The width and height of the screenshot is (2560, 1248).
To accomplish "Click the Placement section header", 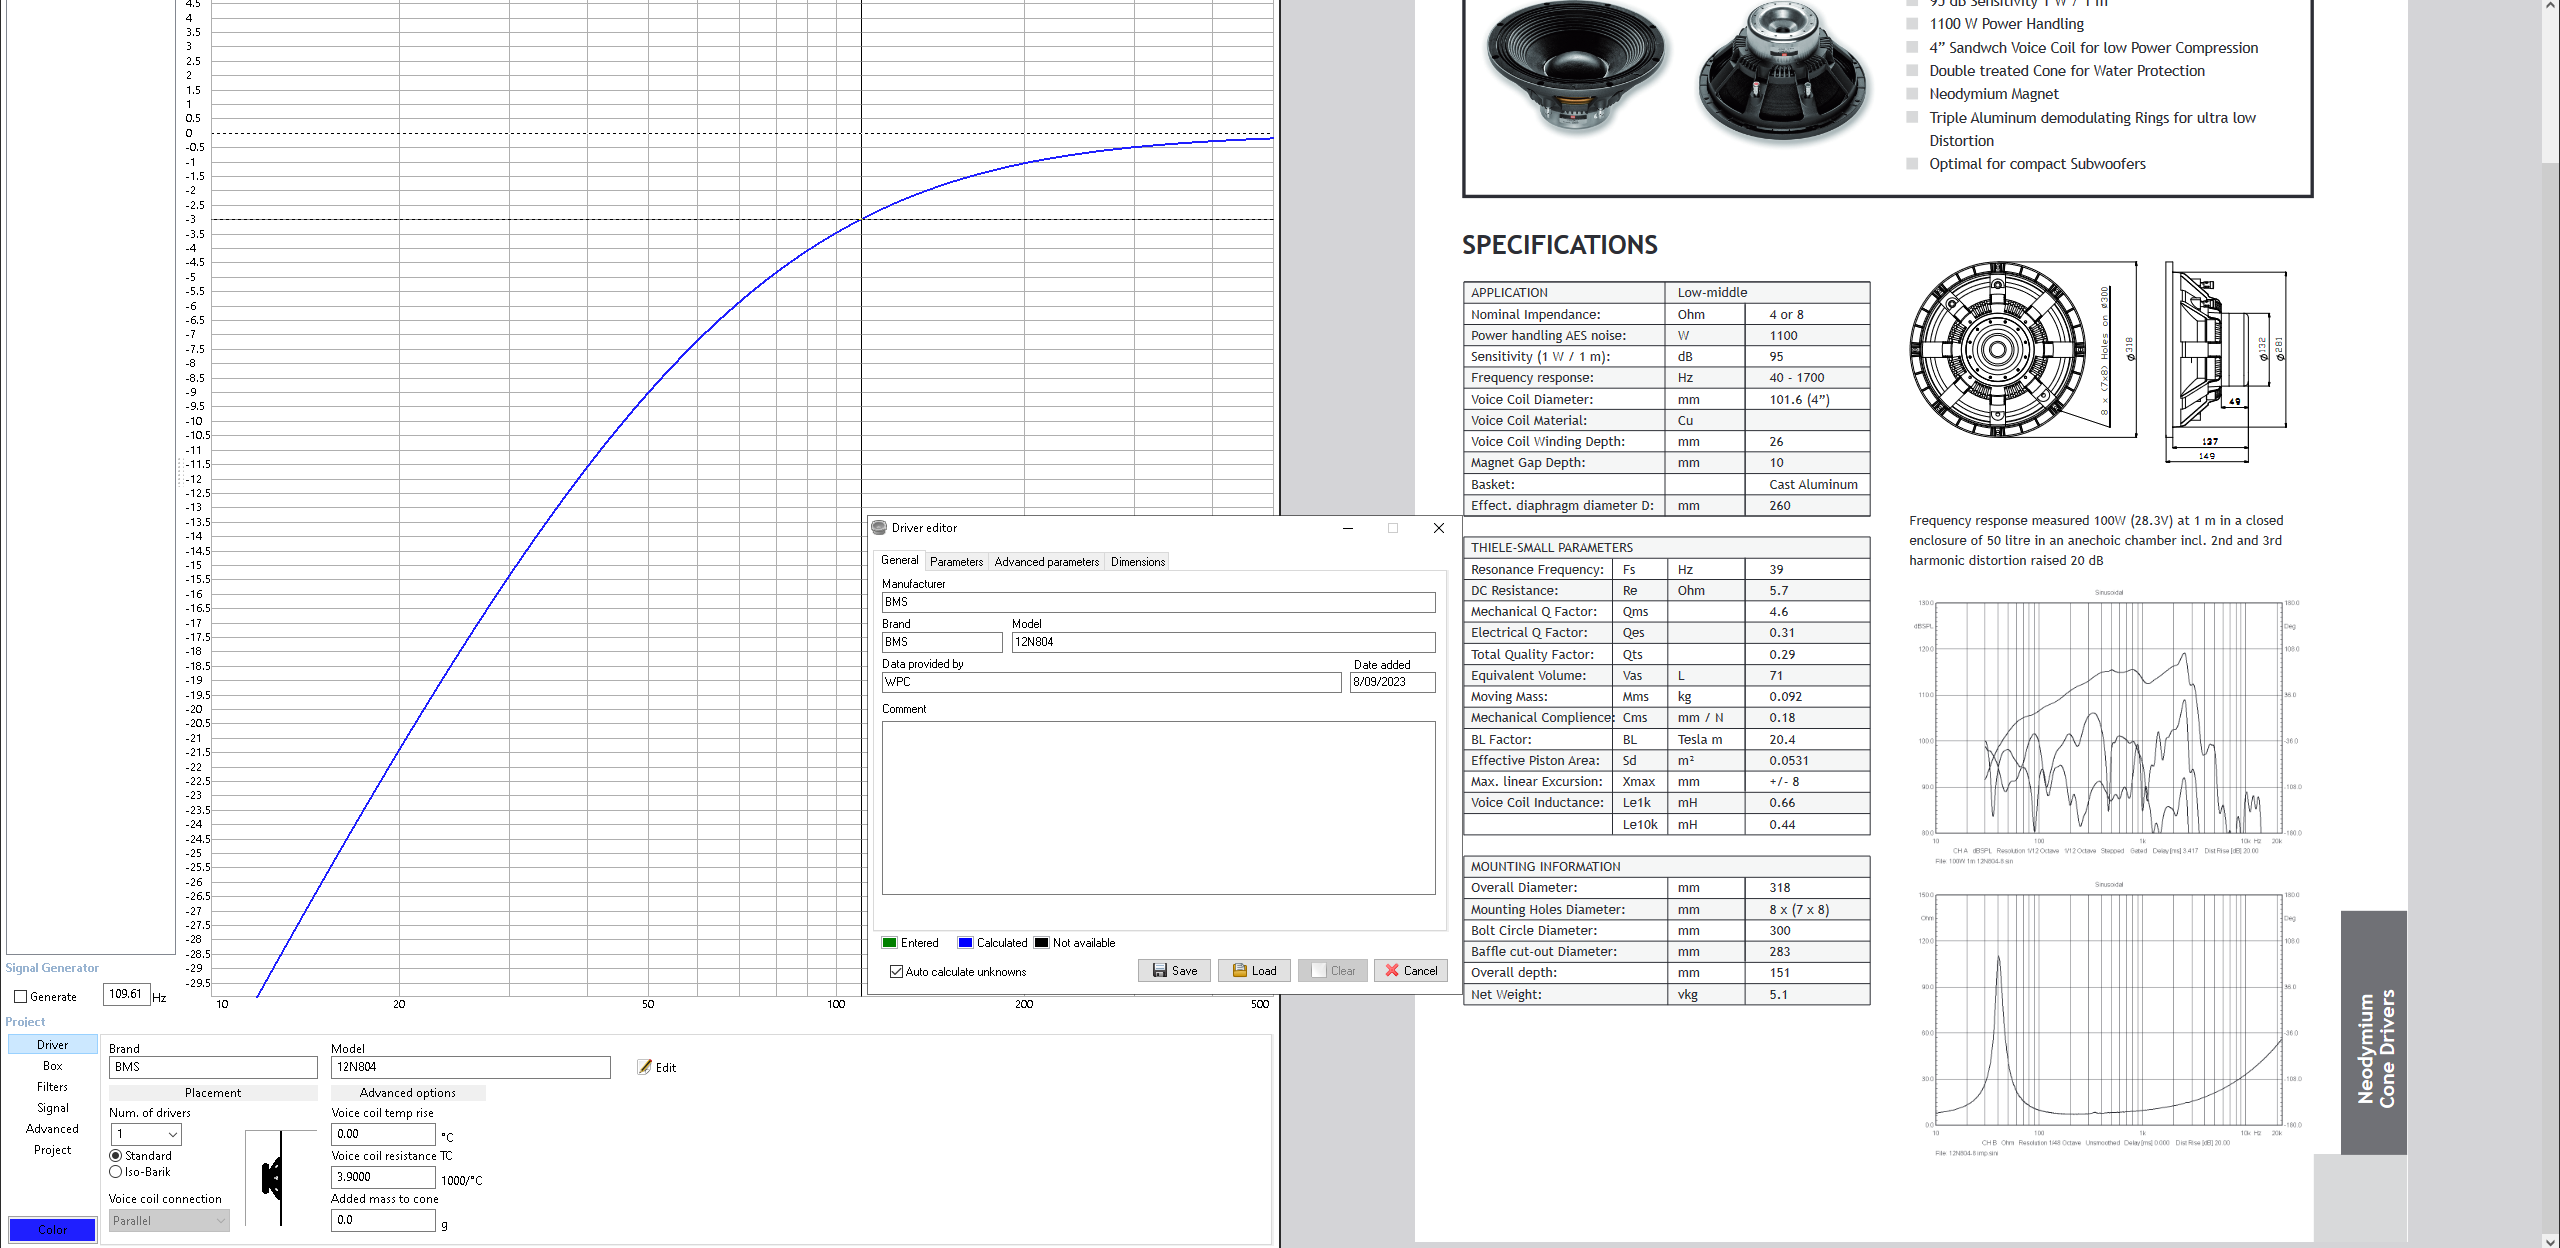I will [x=213, y=1093].
